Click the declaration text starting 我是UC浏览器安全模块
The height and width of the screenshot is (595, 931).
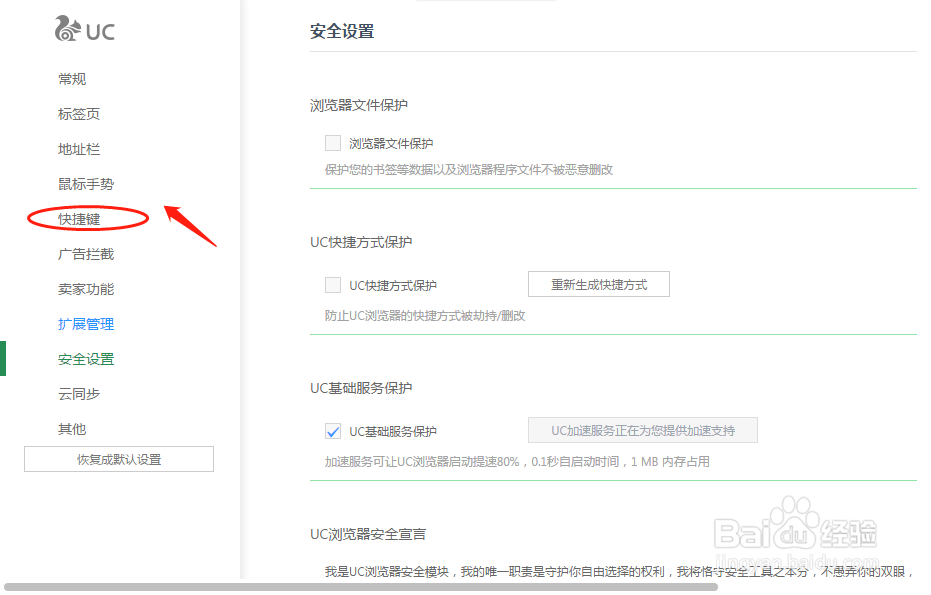point(619,572)
